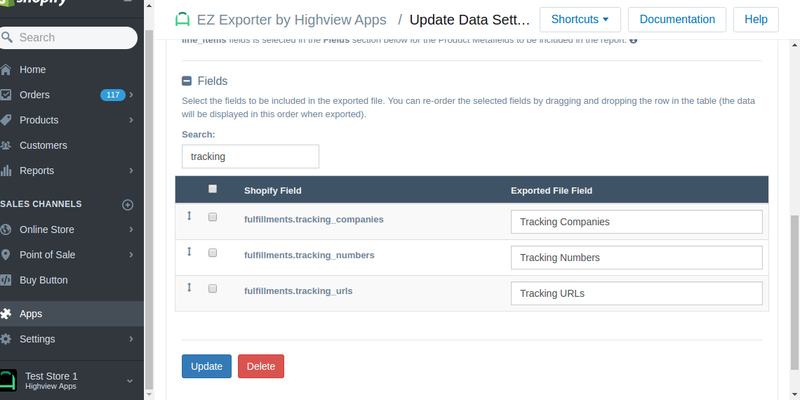Open the Documentation button
This screenshot has height=400, width=800.
[677, 19]
